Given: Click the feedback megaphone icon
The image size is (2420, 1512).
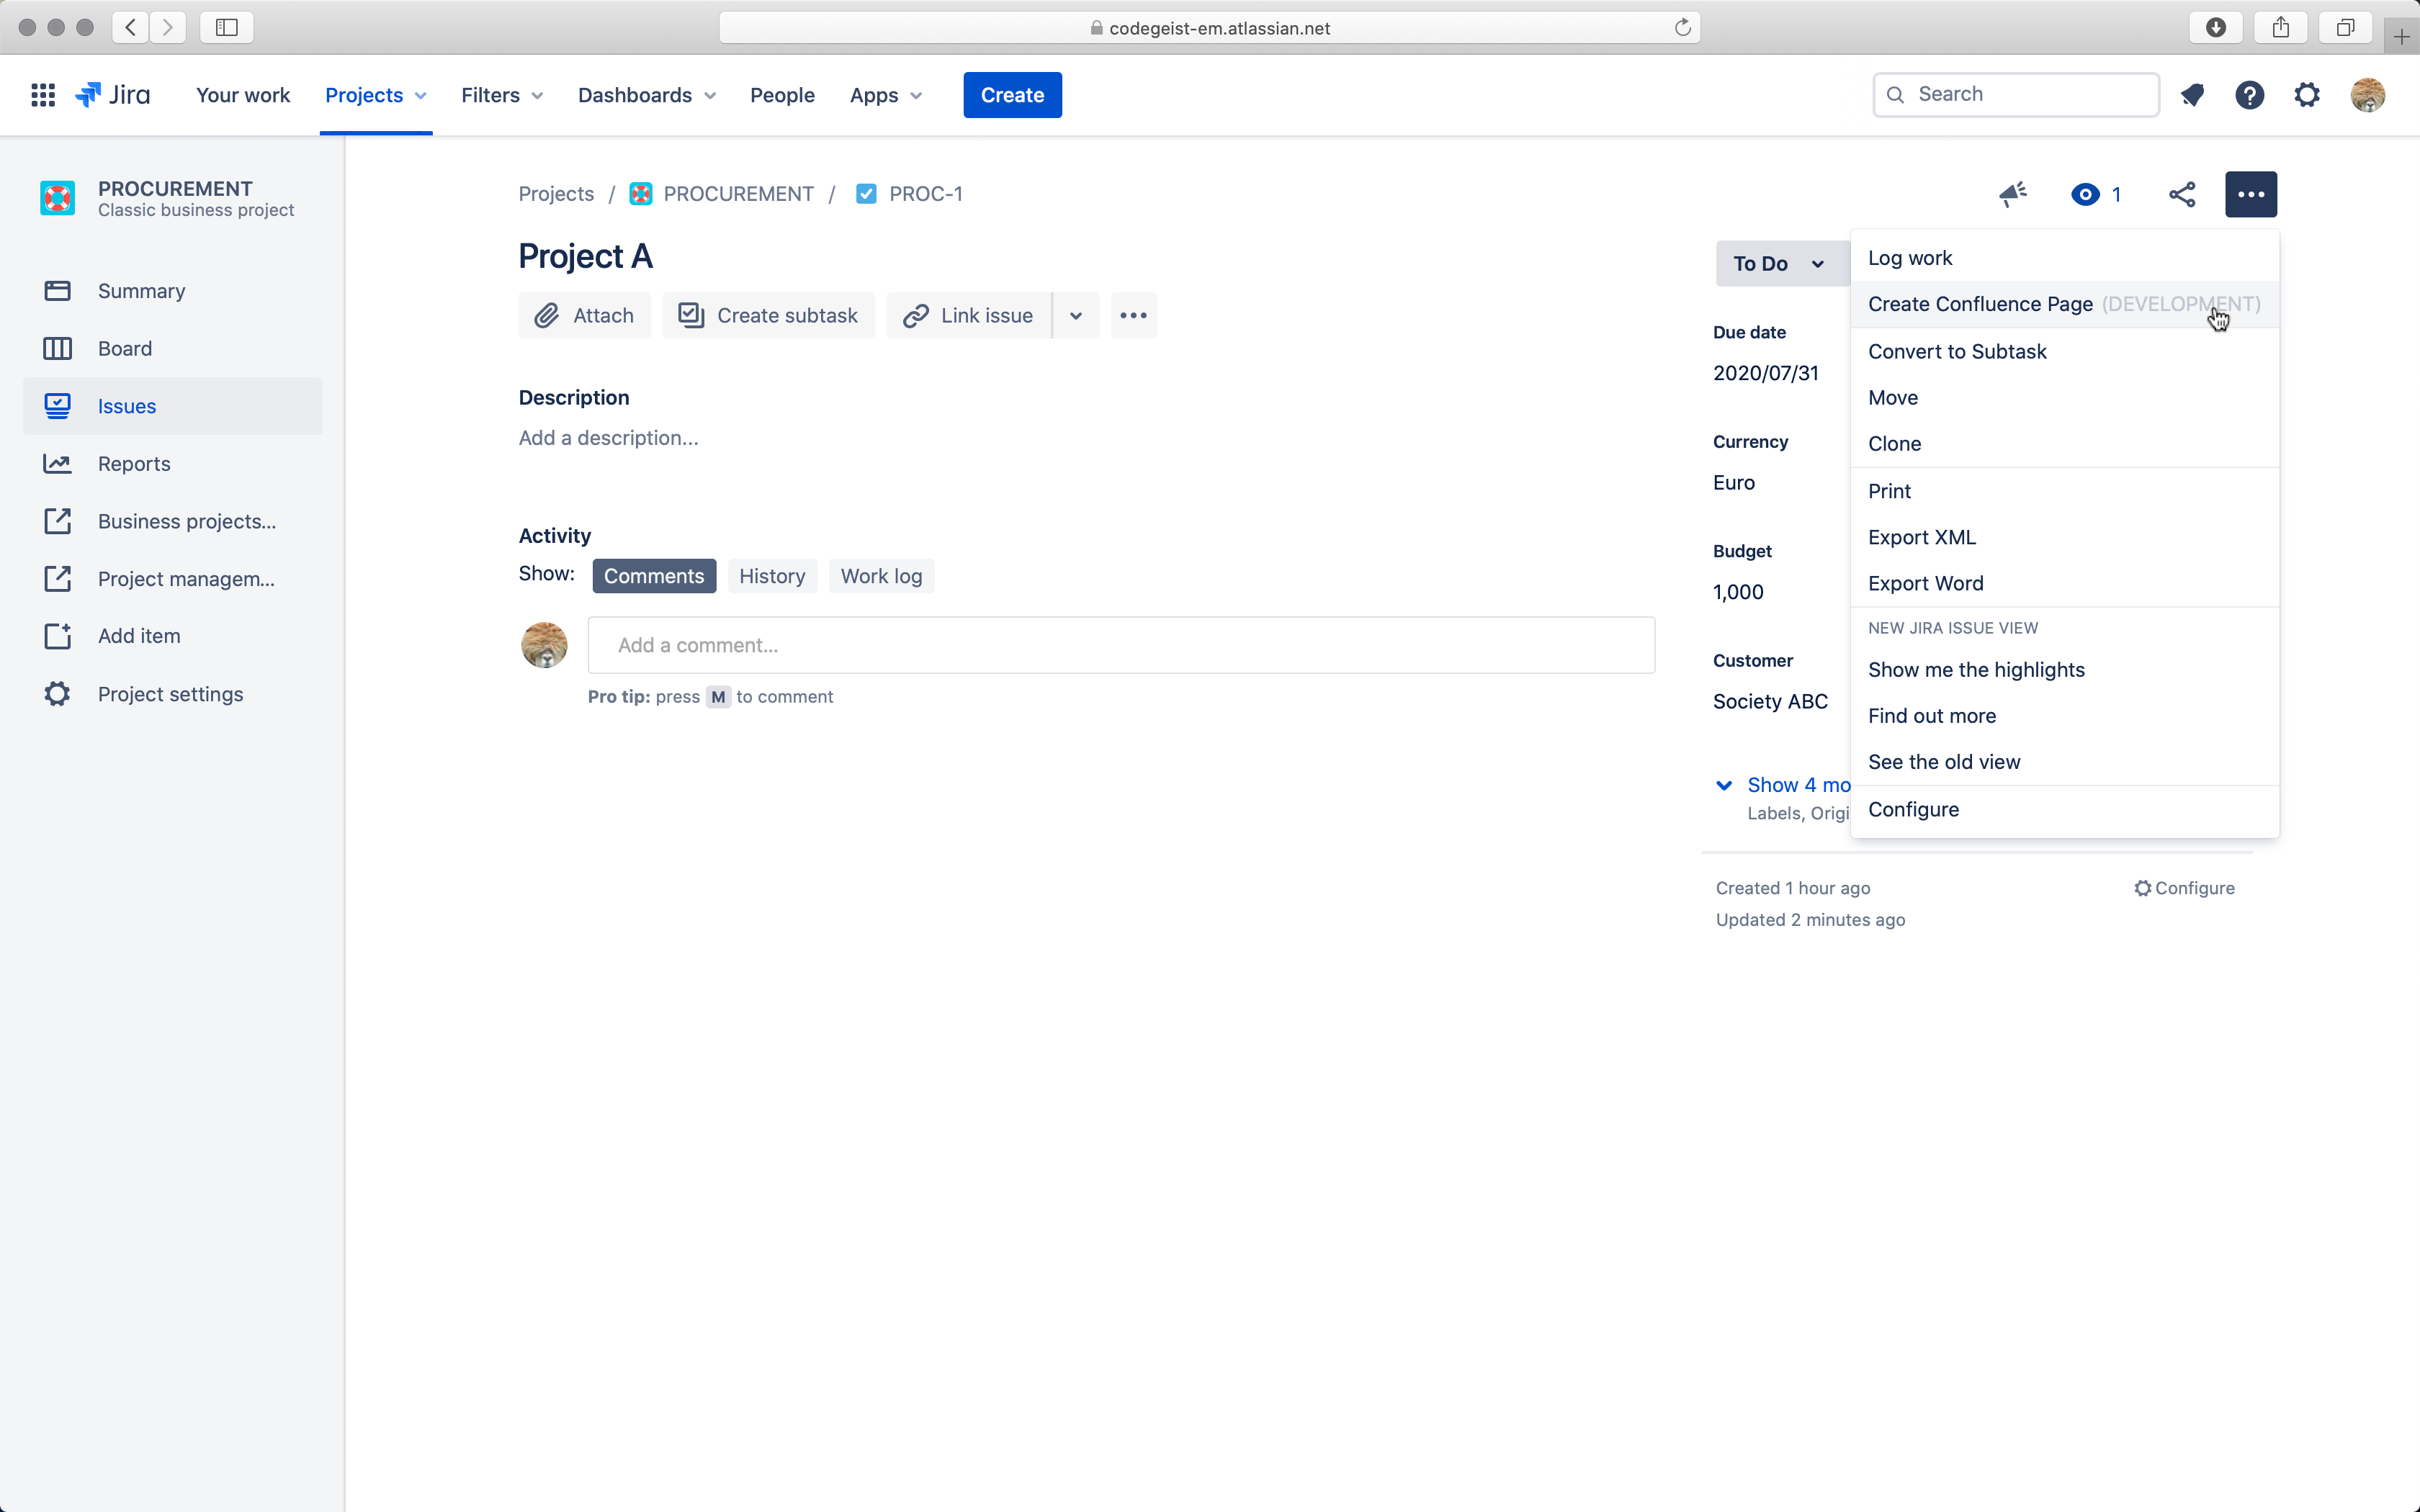Looking at the screenshot, I should [2012, 194].
